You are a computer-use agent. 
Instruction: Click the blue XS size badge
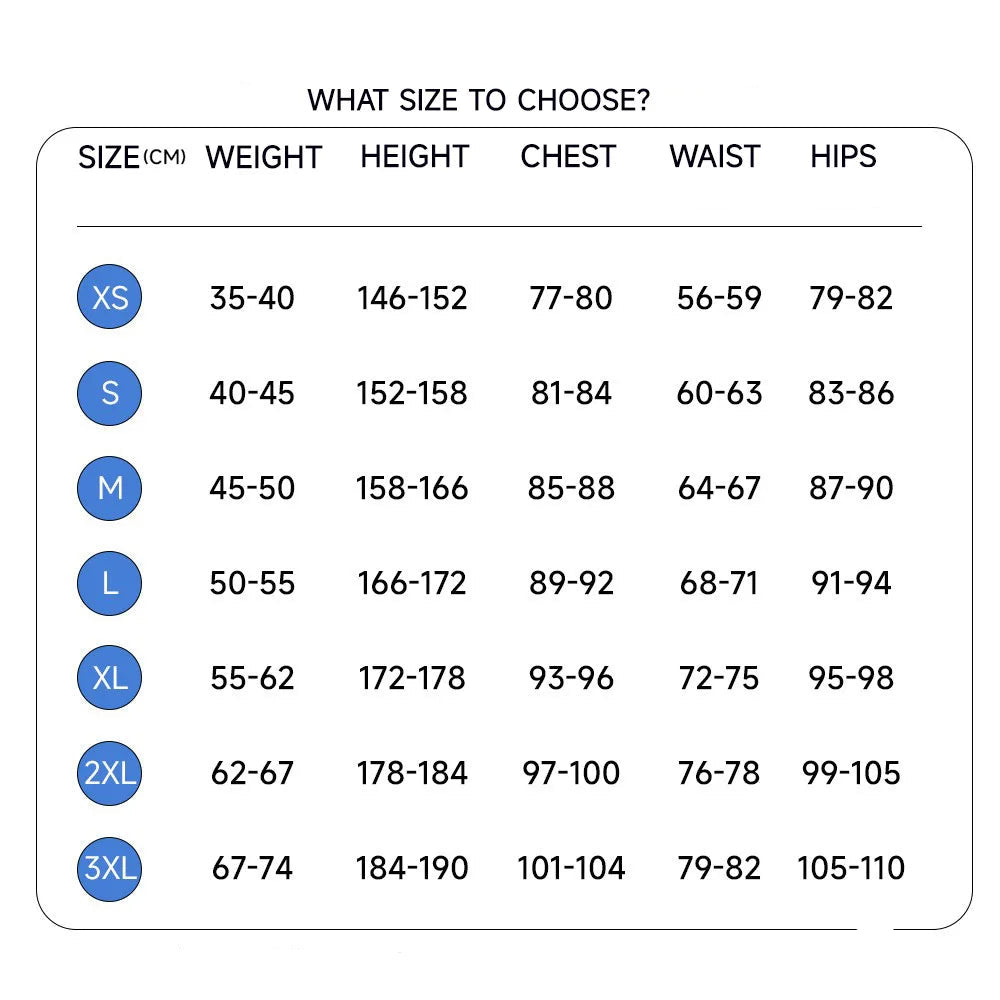(x=110, y=298)
